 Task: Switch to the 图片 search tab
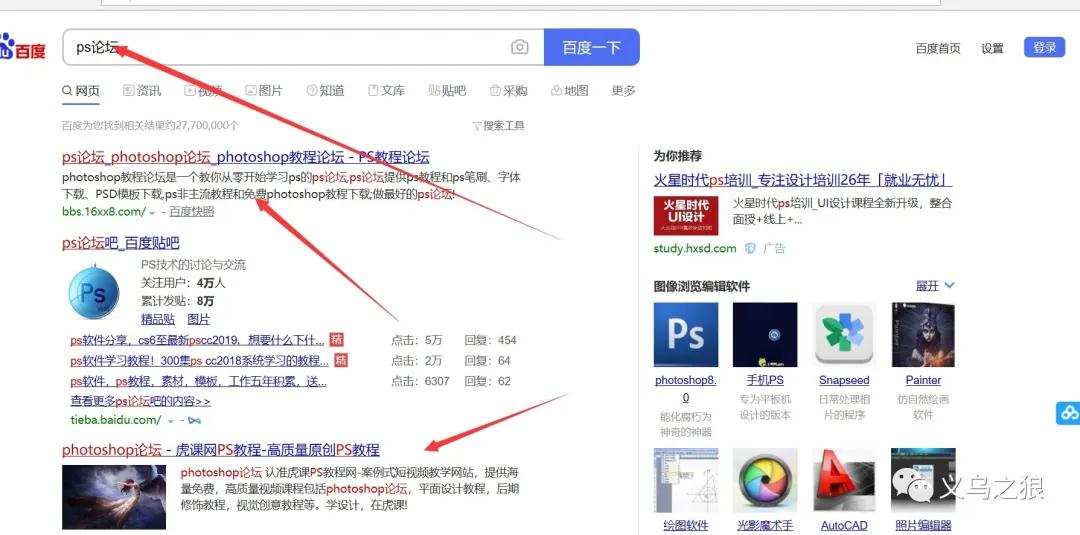pos(264,91)
